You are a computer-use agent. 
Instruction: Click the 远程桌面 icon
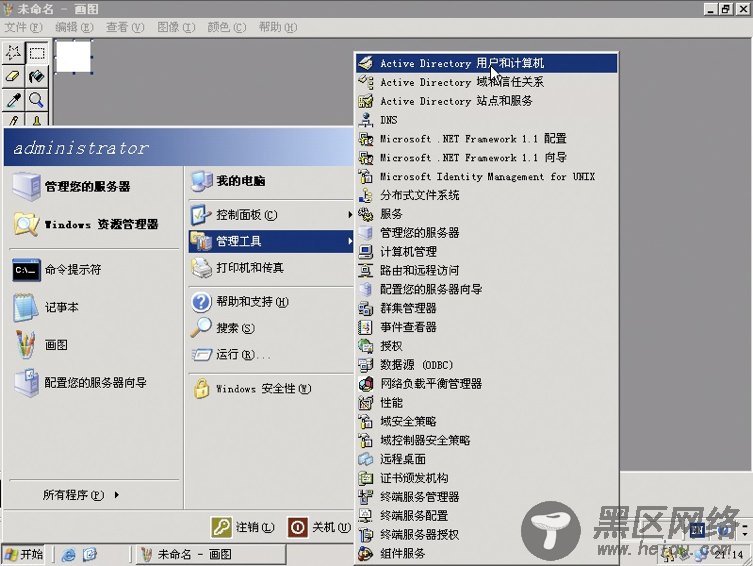pos(365,459)
